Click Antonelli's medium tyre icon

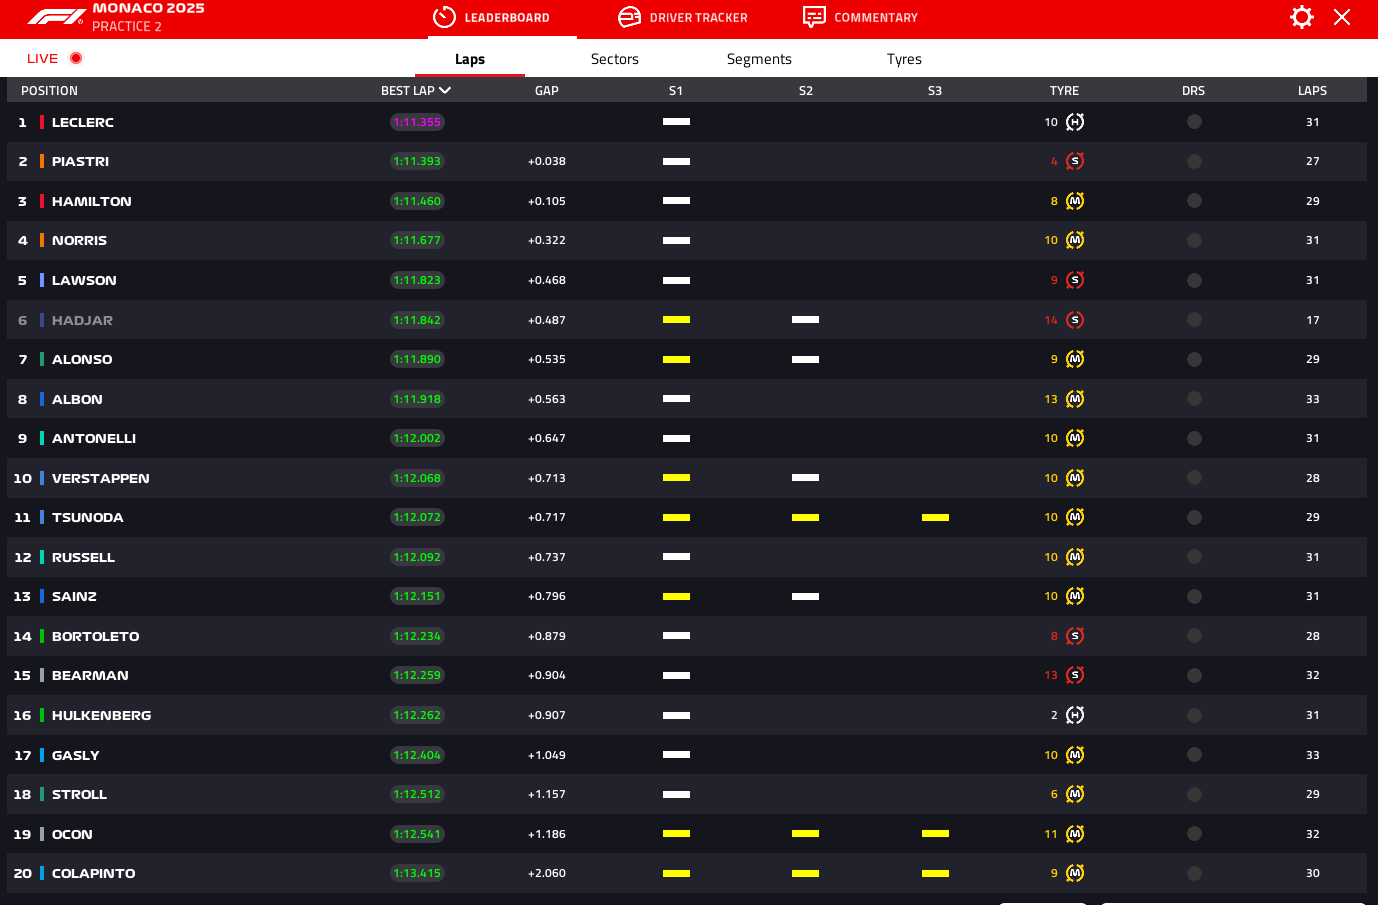tap(1075, 438)
